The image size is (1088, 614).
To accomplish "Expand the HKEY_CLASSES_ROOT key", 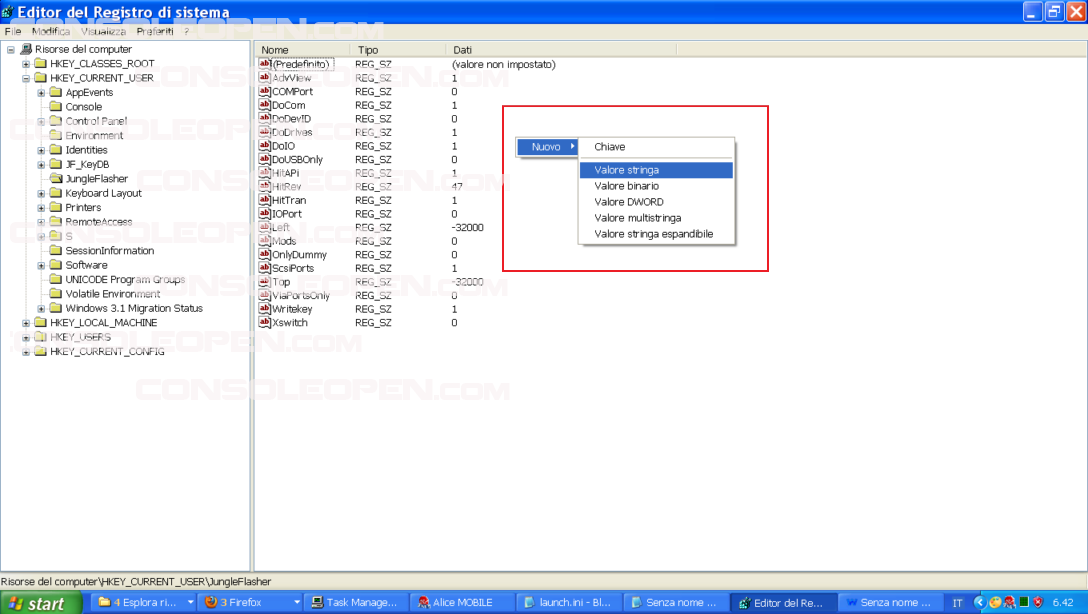I will (26, 64).
